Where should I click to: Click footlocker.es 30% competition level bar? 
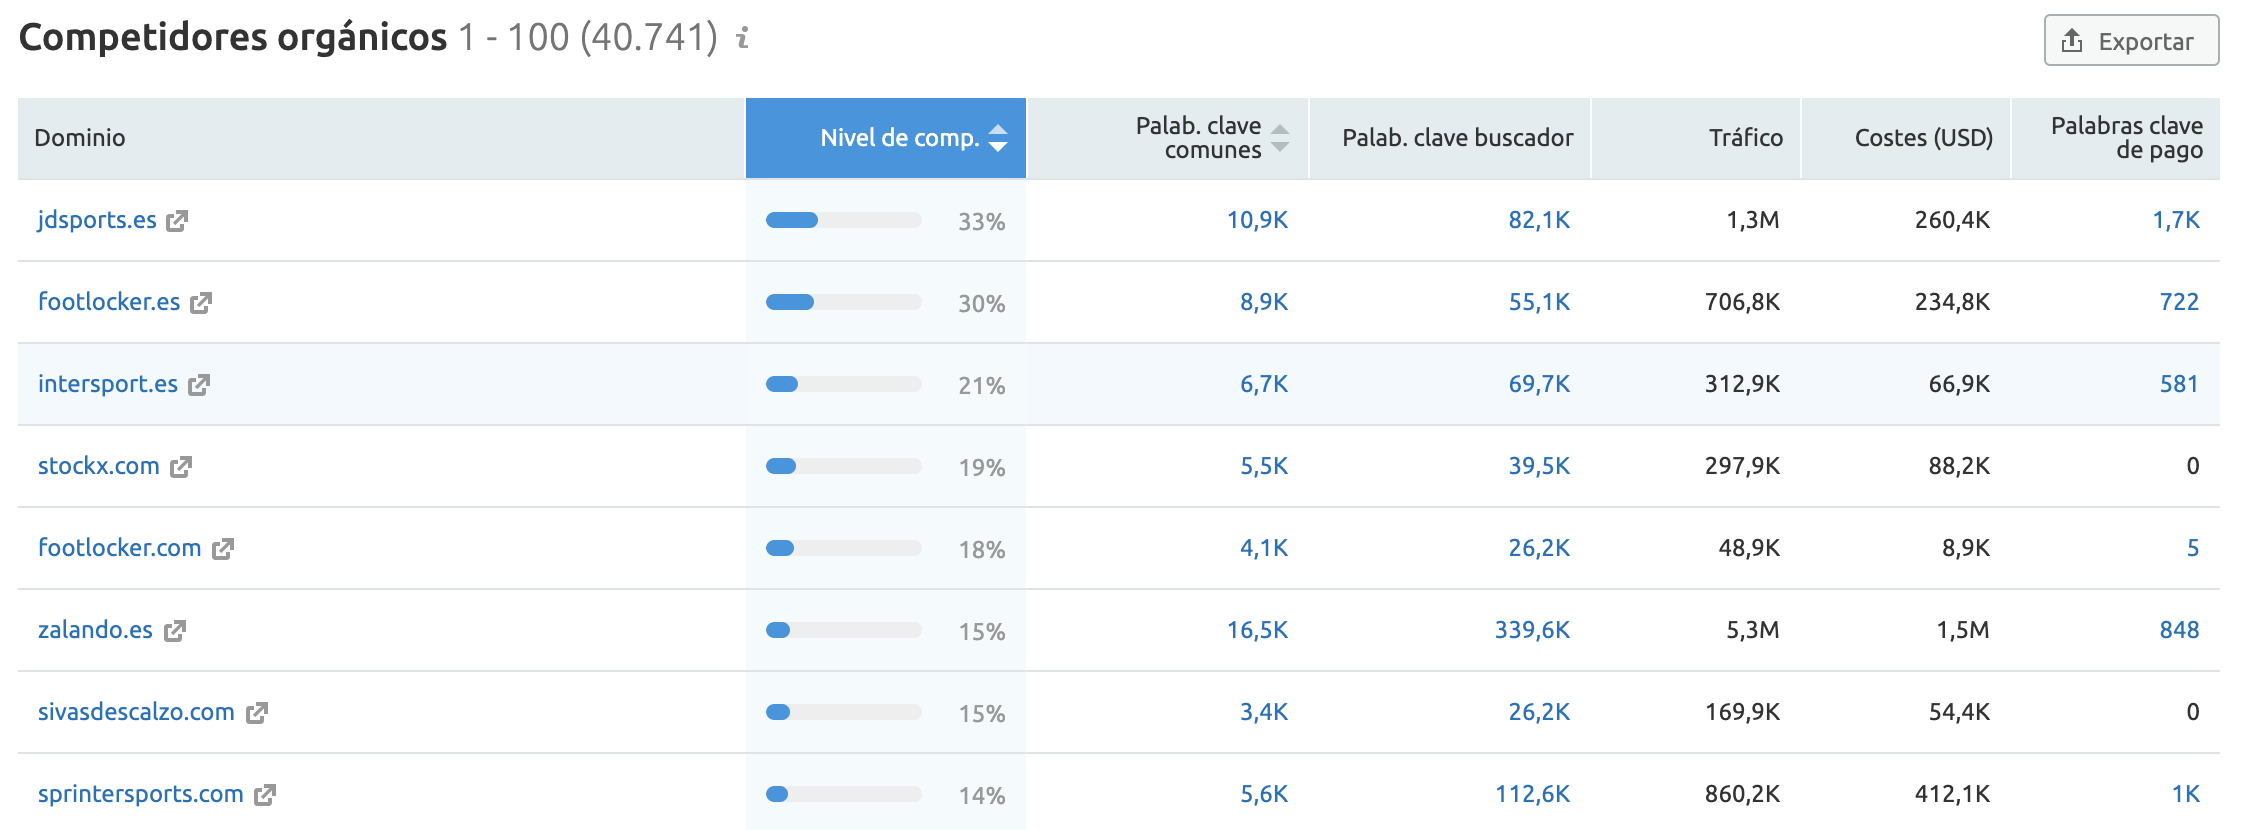tap(844, 302)
